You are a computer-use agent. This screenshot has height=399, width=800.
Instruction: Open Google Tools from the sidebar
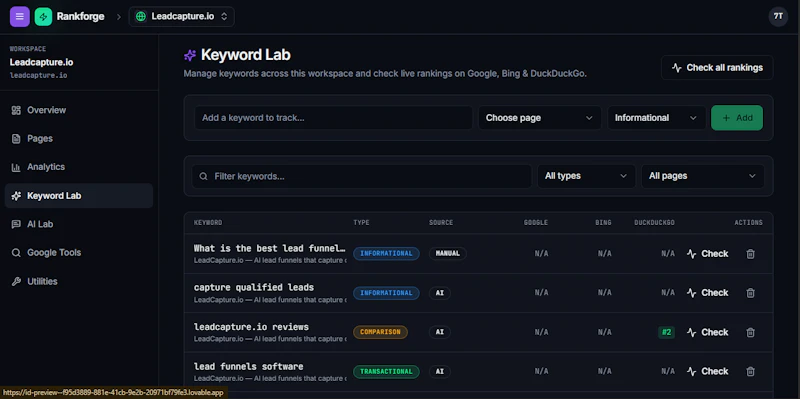pyautogui.click(x=79, y=253)
